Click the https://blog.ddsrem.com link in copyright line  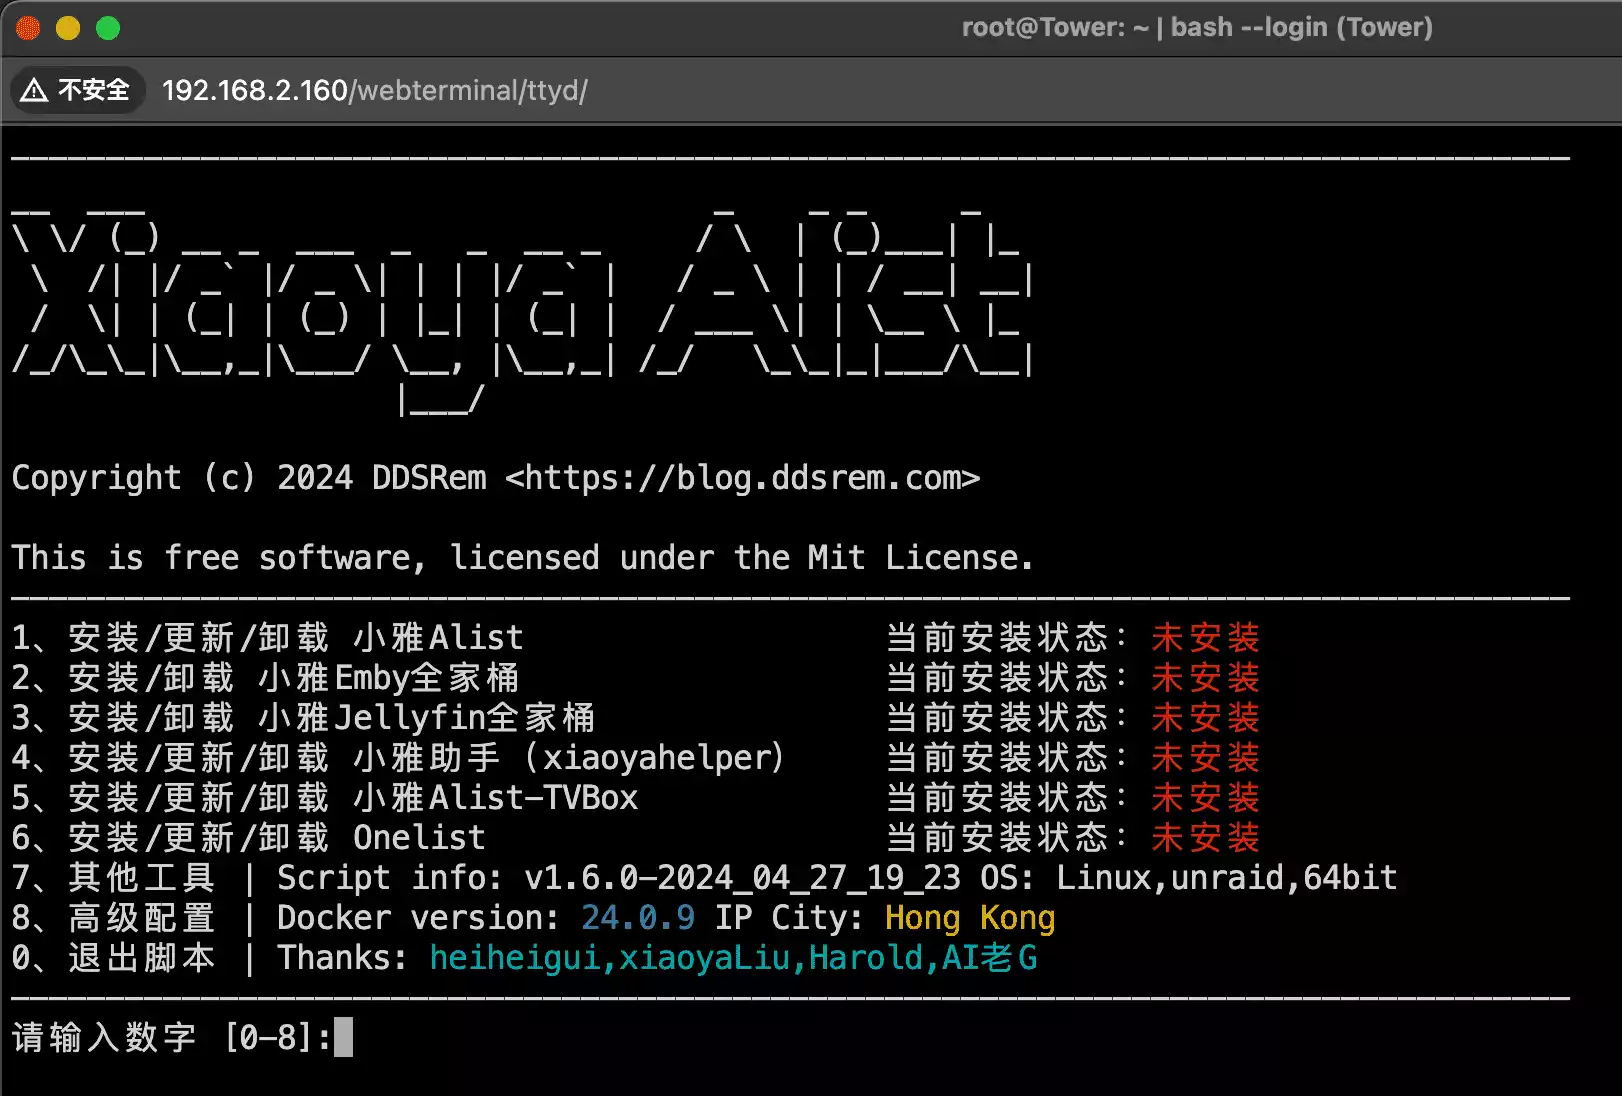pyautogui.click(x=742, y=478)
